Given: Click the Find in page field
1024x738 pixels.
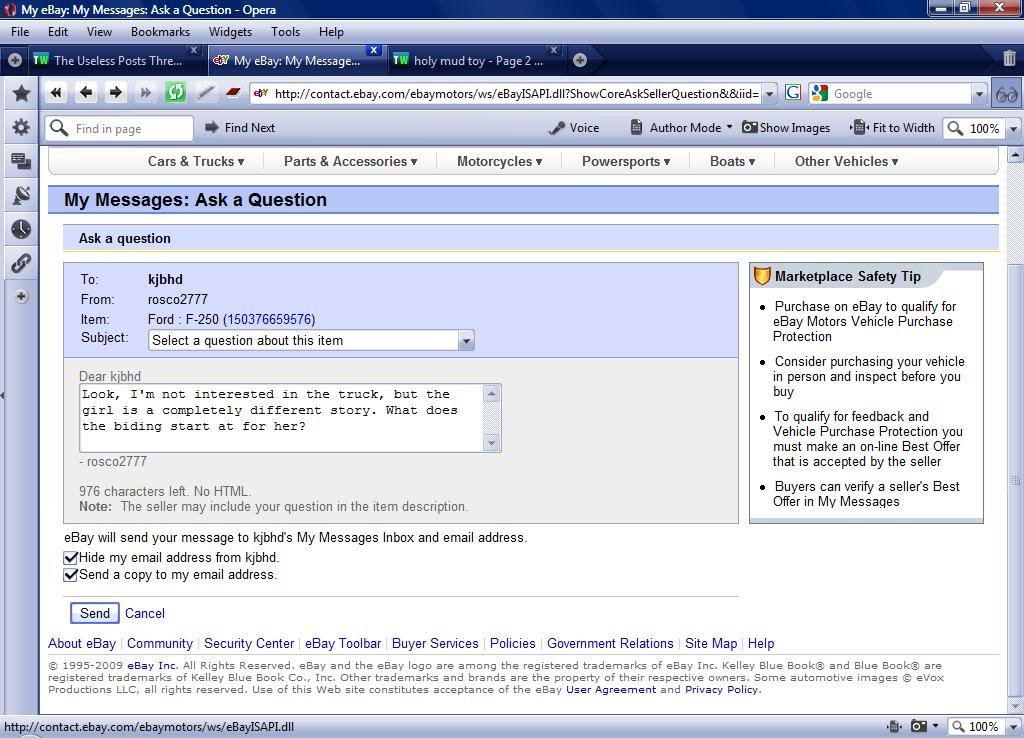Looking at the screenshot, I should 120,128.
